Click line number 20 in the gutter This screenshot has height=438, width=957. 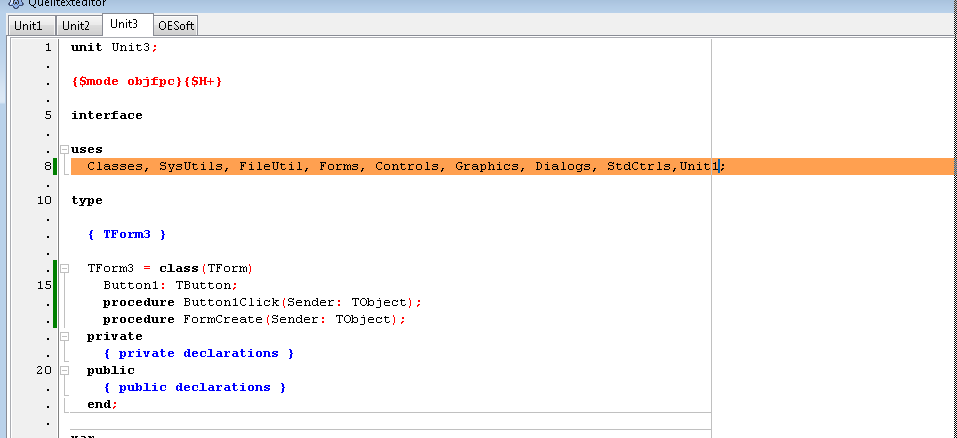pos(43,370)
